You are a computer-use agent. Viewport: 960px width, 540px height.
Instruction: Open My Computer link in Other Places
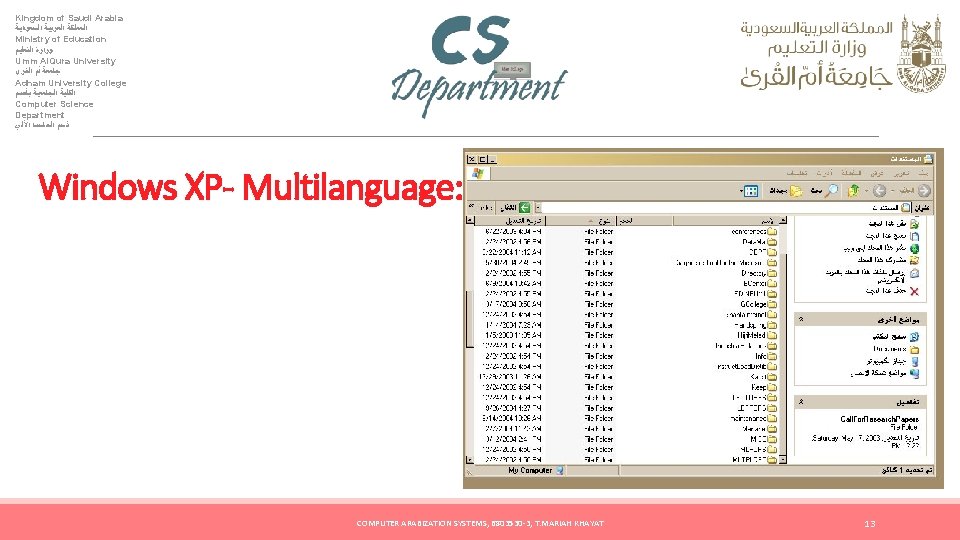click(893, 361)
